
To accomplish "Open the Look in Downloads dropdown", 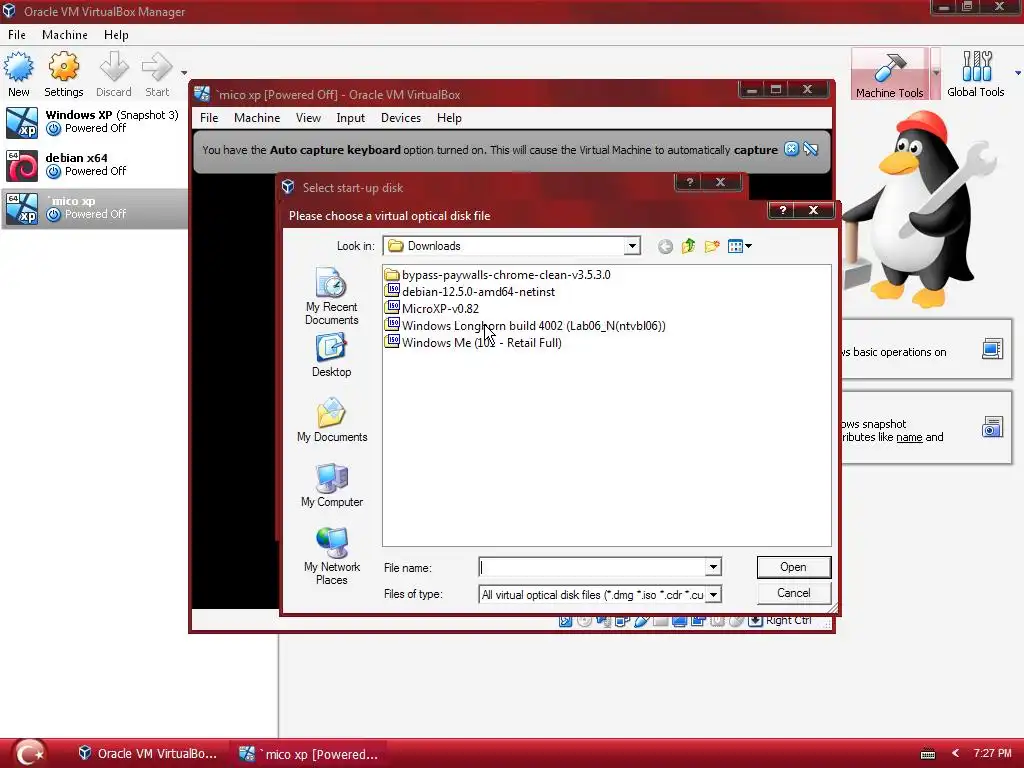I will pyautogui.click(x=632, y=246).
